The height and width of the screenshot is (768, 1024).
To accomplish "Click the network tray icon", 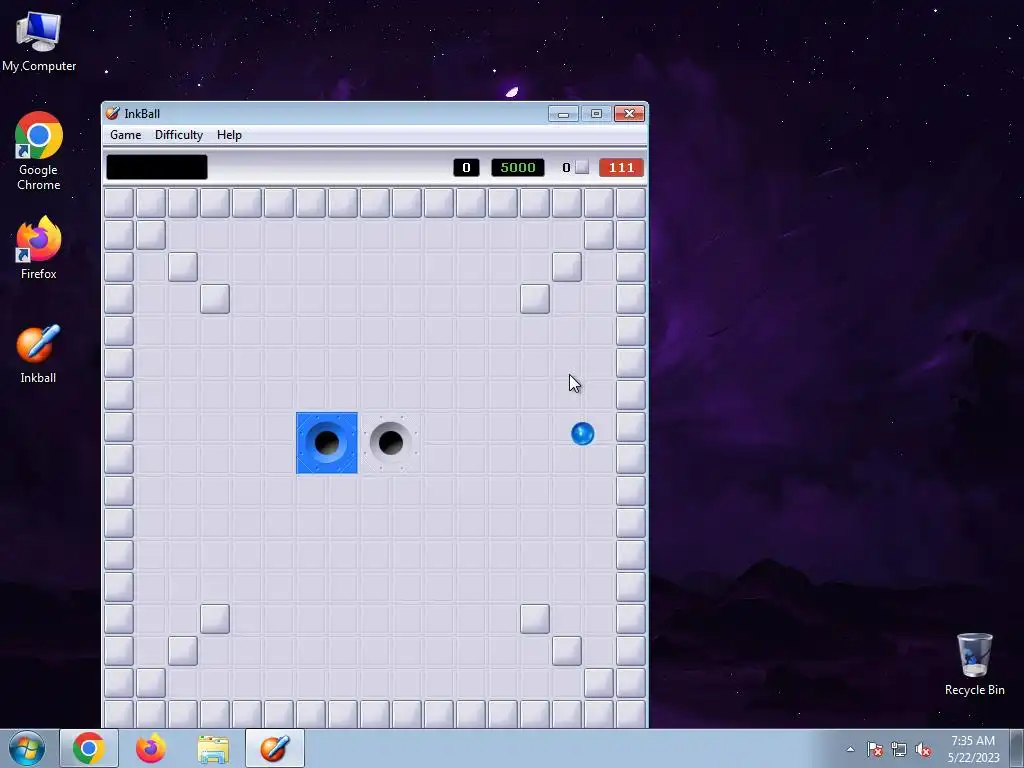I will click(x=899, y=749).
